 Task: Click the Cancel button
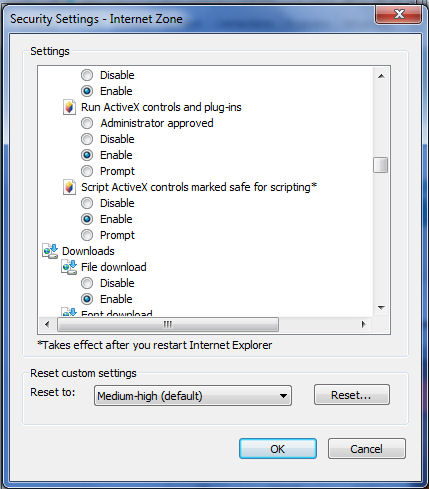click(x=367, y=449)
